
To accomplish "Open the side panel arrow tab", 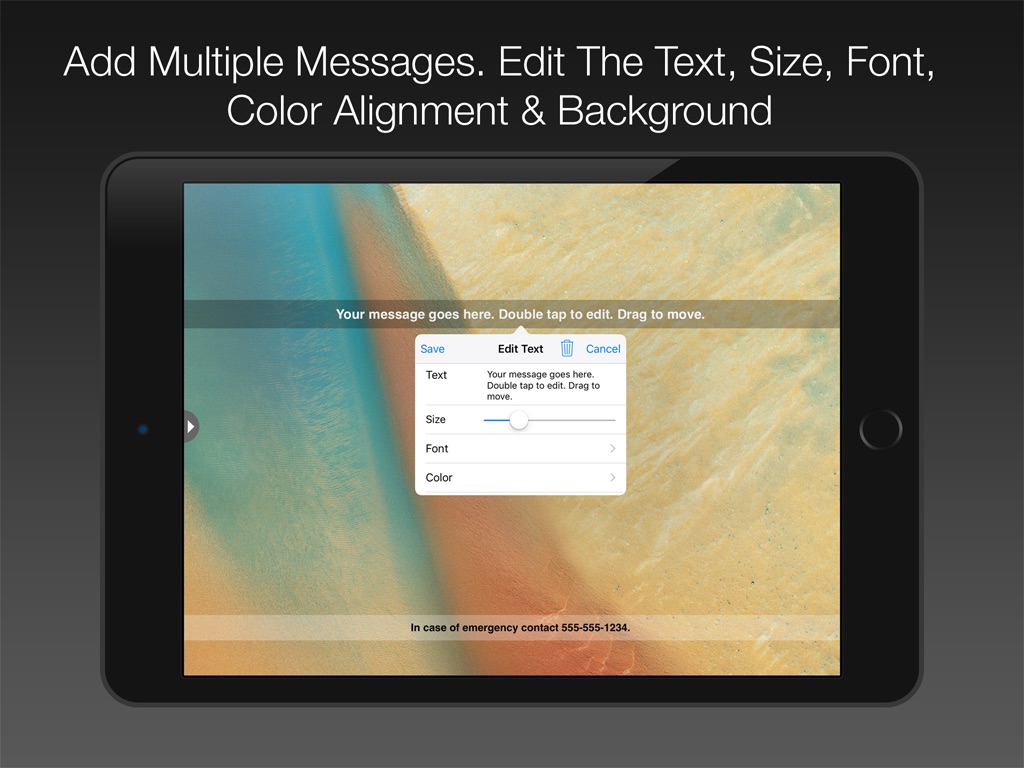I will pos(190,426).
